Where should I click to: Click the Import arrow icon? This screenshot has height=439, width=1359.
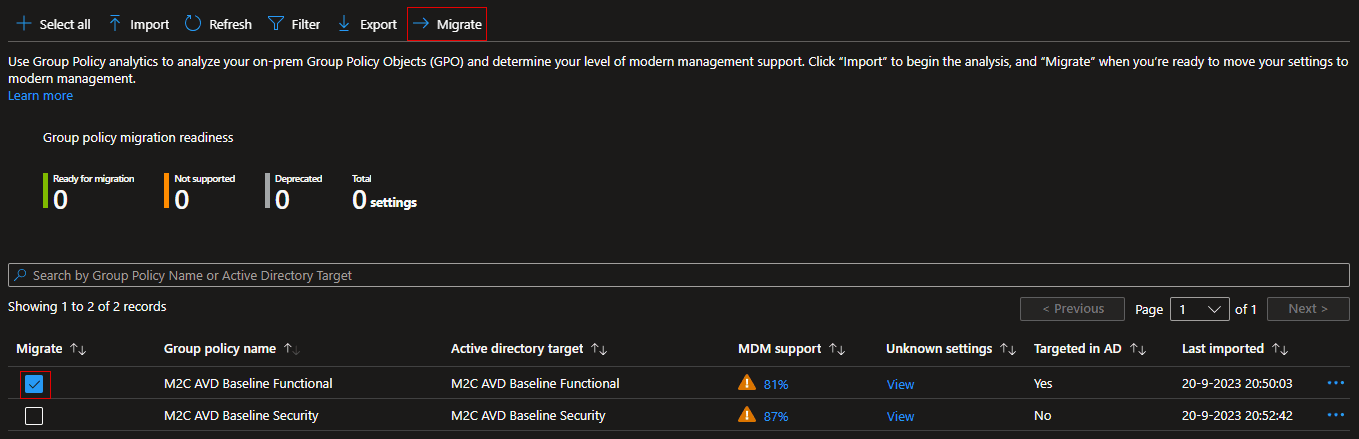pyautogui.click(x=116, y=24)
